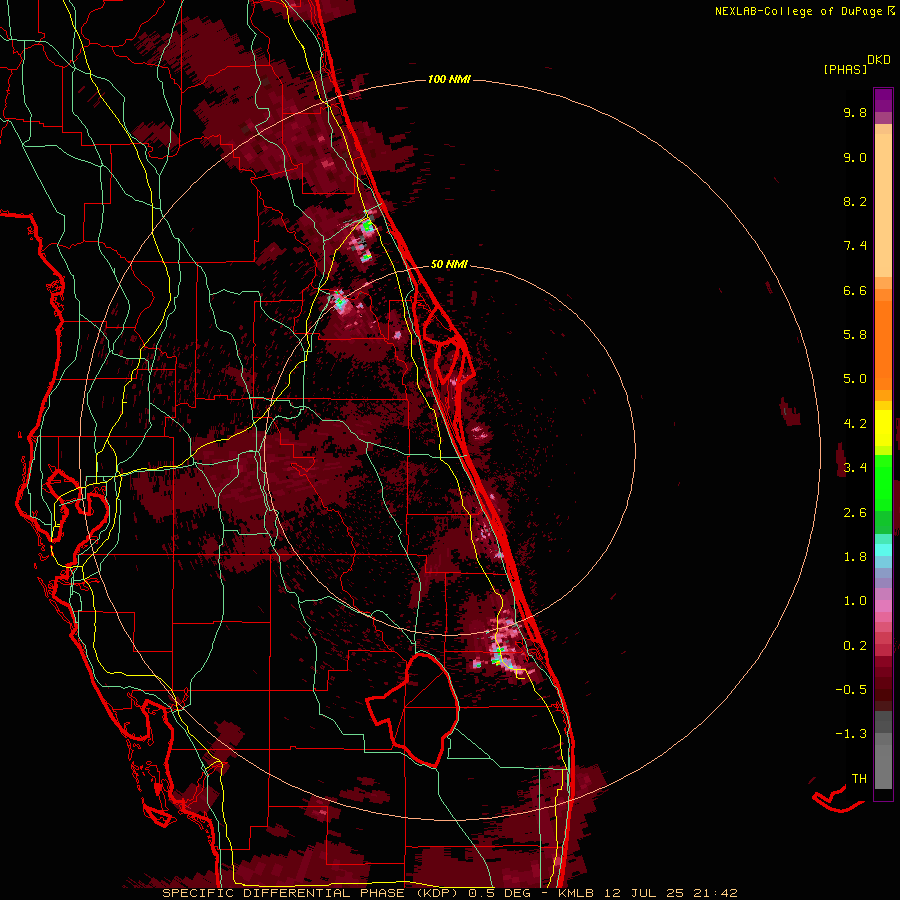Pick the yellow segment of the color bar
The image size is (900, 900).
click(x=883, y=428)
